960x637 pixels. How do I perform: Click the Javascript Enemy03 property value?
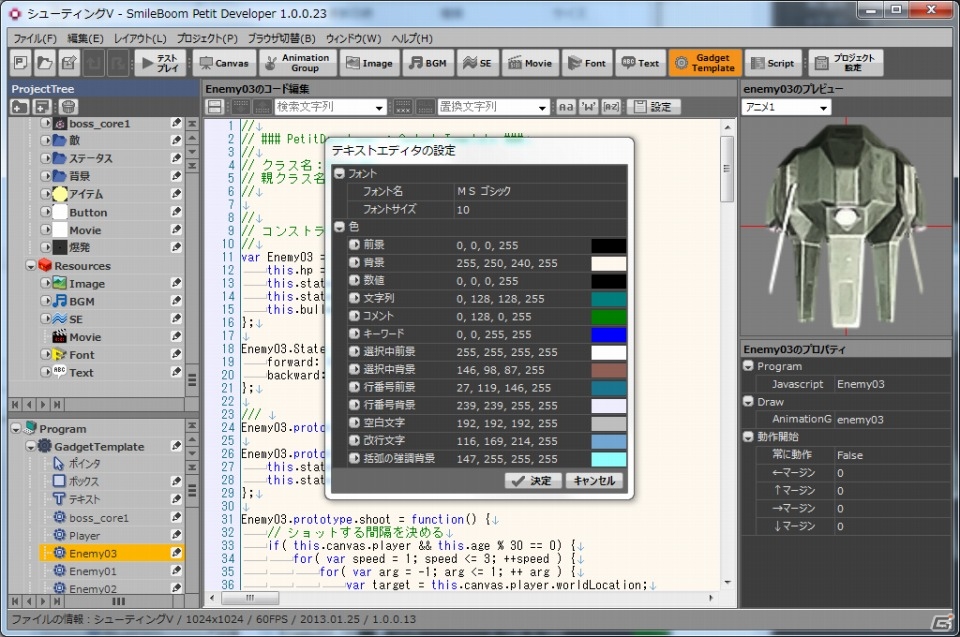[891, 384]
